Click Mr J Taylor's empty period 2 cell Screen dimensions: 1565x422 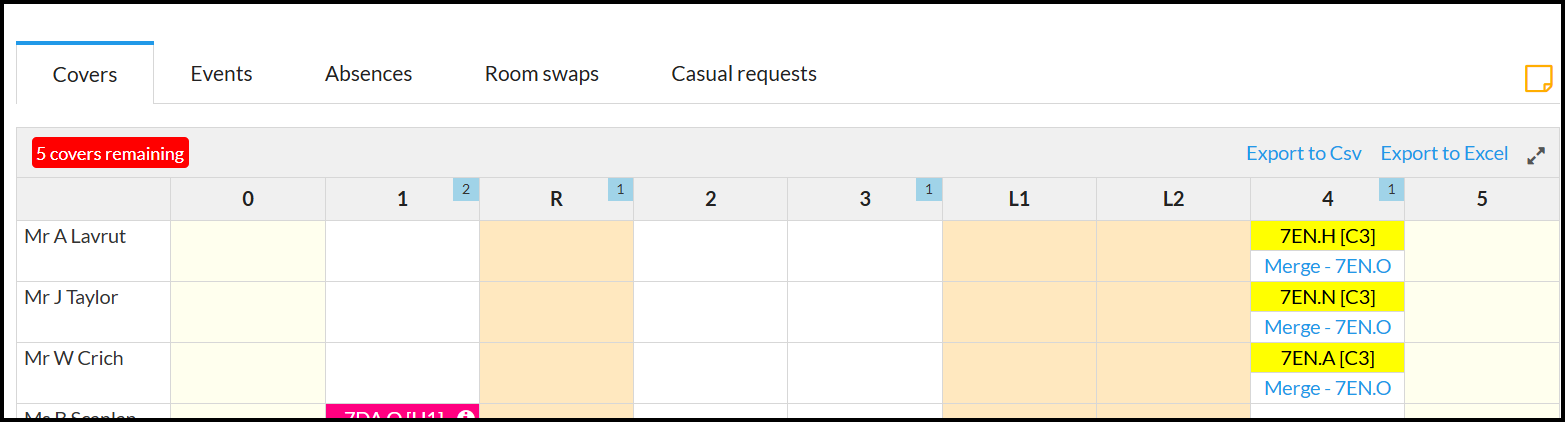710,312
